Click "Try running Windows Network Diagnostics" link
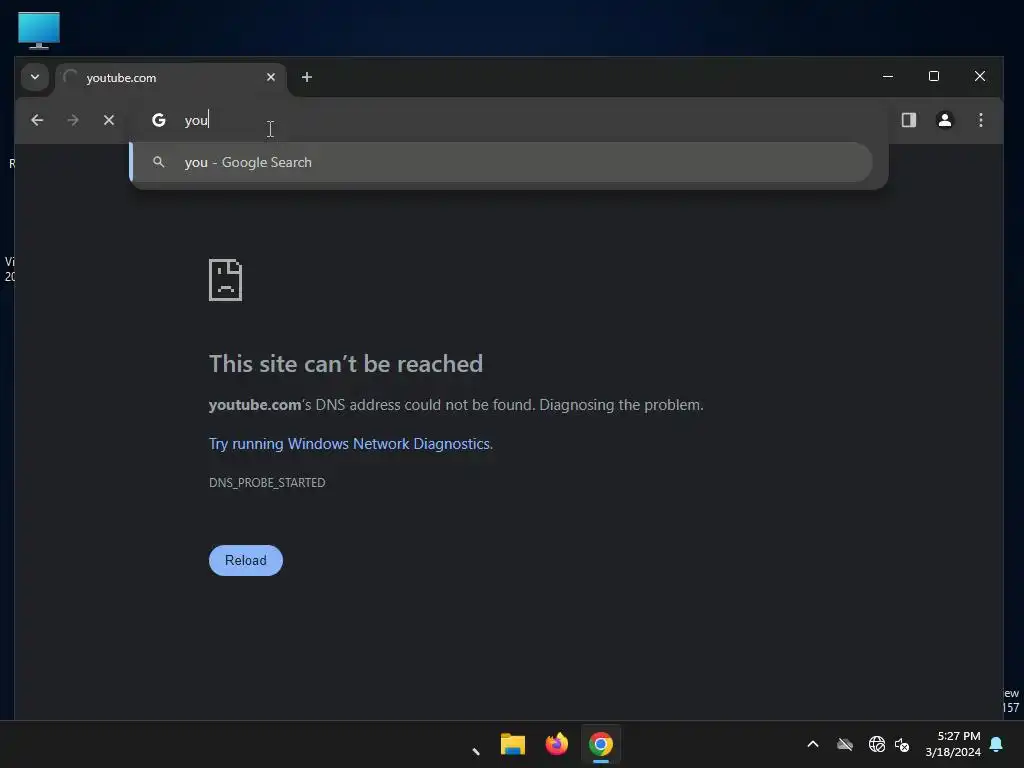Screen dimensions: 1024x768 [x=349, y=444]
